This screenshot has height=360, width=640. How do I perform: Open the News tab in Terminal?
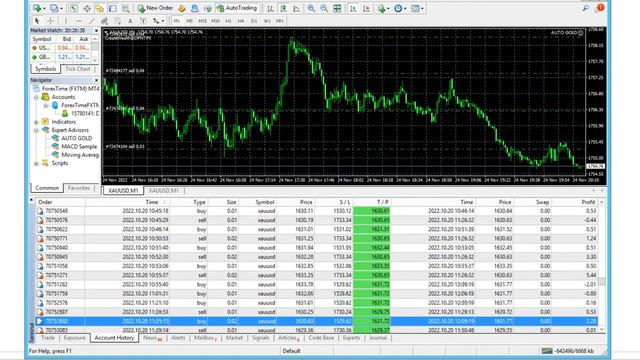[x=153, y=338]
